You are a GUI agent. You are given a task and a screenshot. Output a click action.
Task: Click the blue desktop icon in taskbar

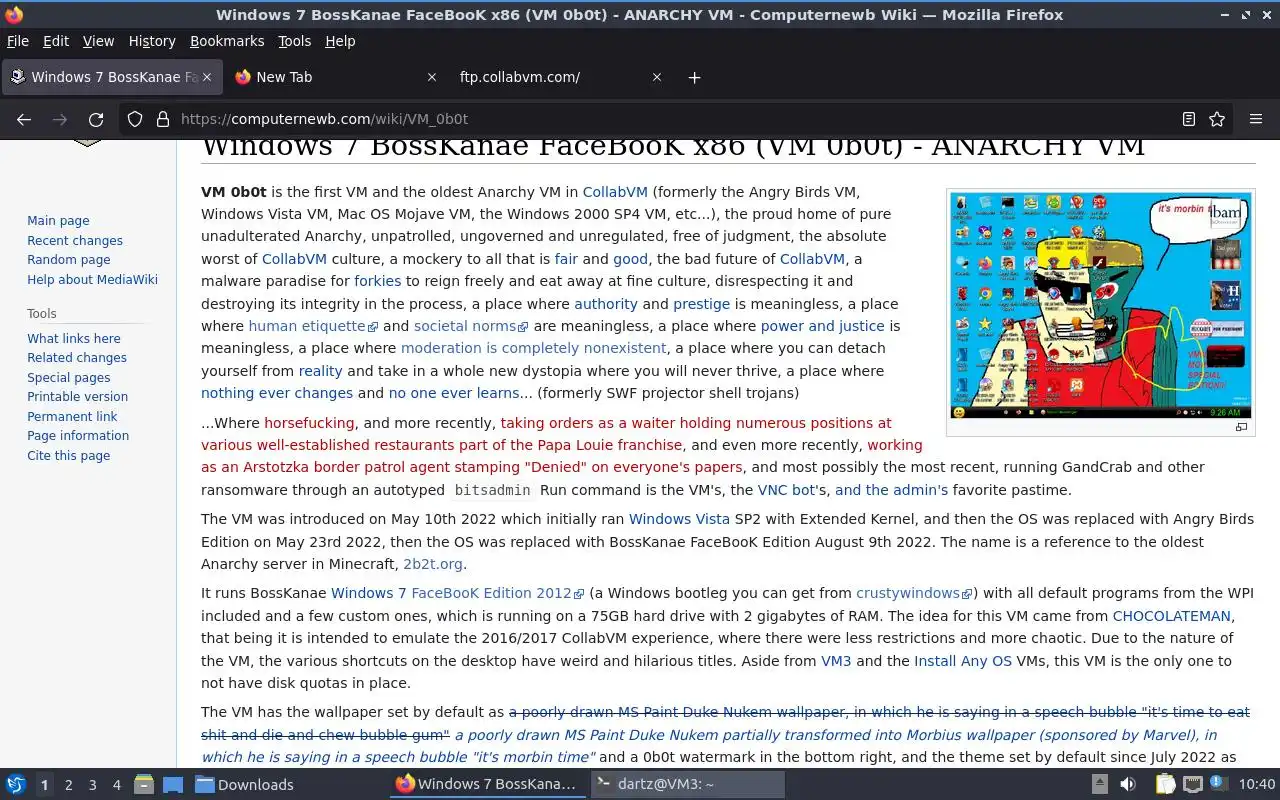point(173,784)
